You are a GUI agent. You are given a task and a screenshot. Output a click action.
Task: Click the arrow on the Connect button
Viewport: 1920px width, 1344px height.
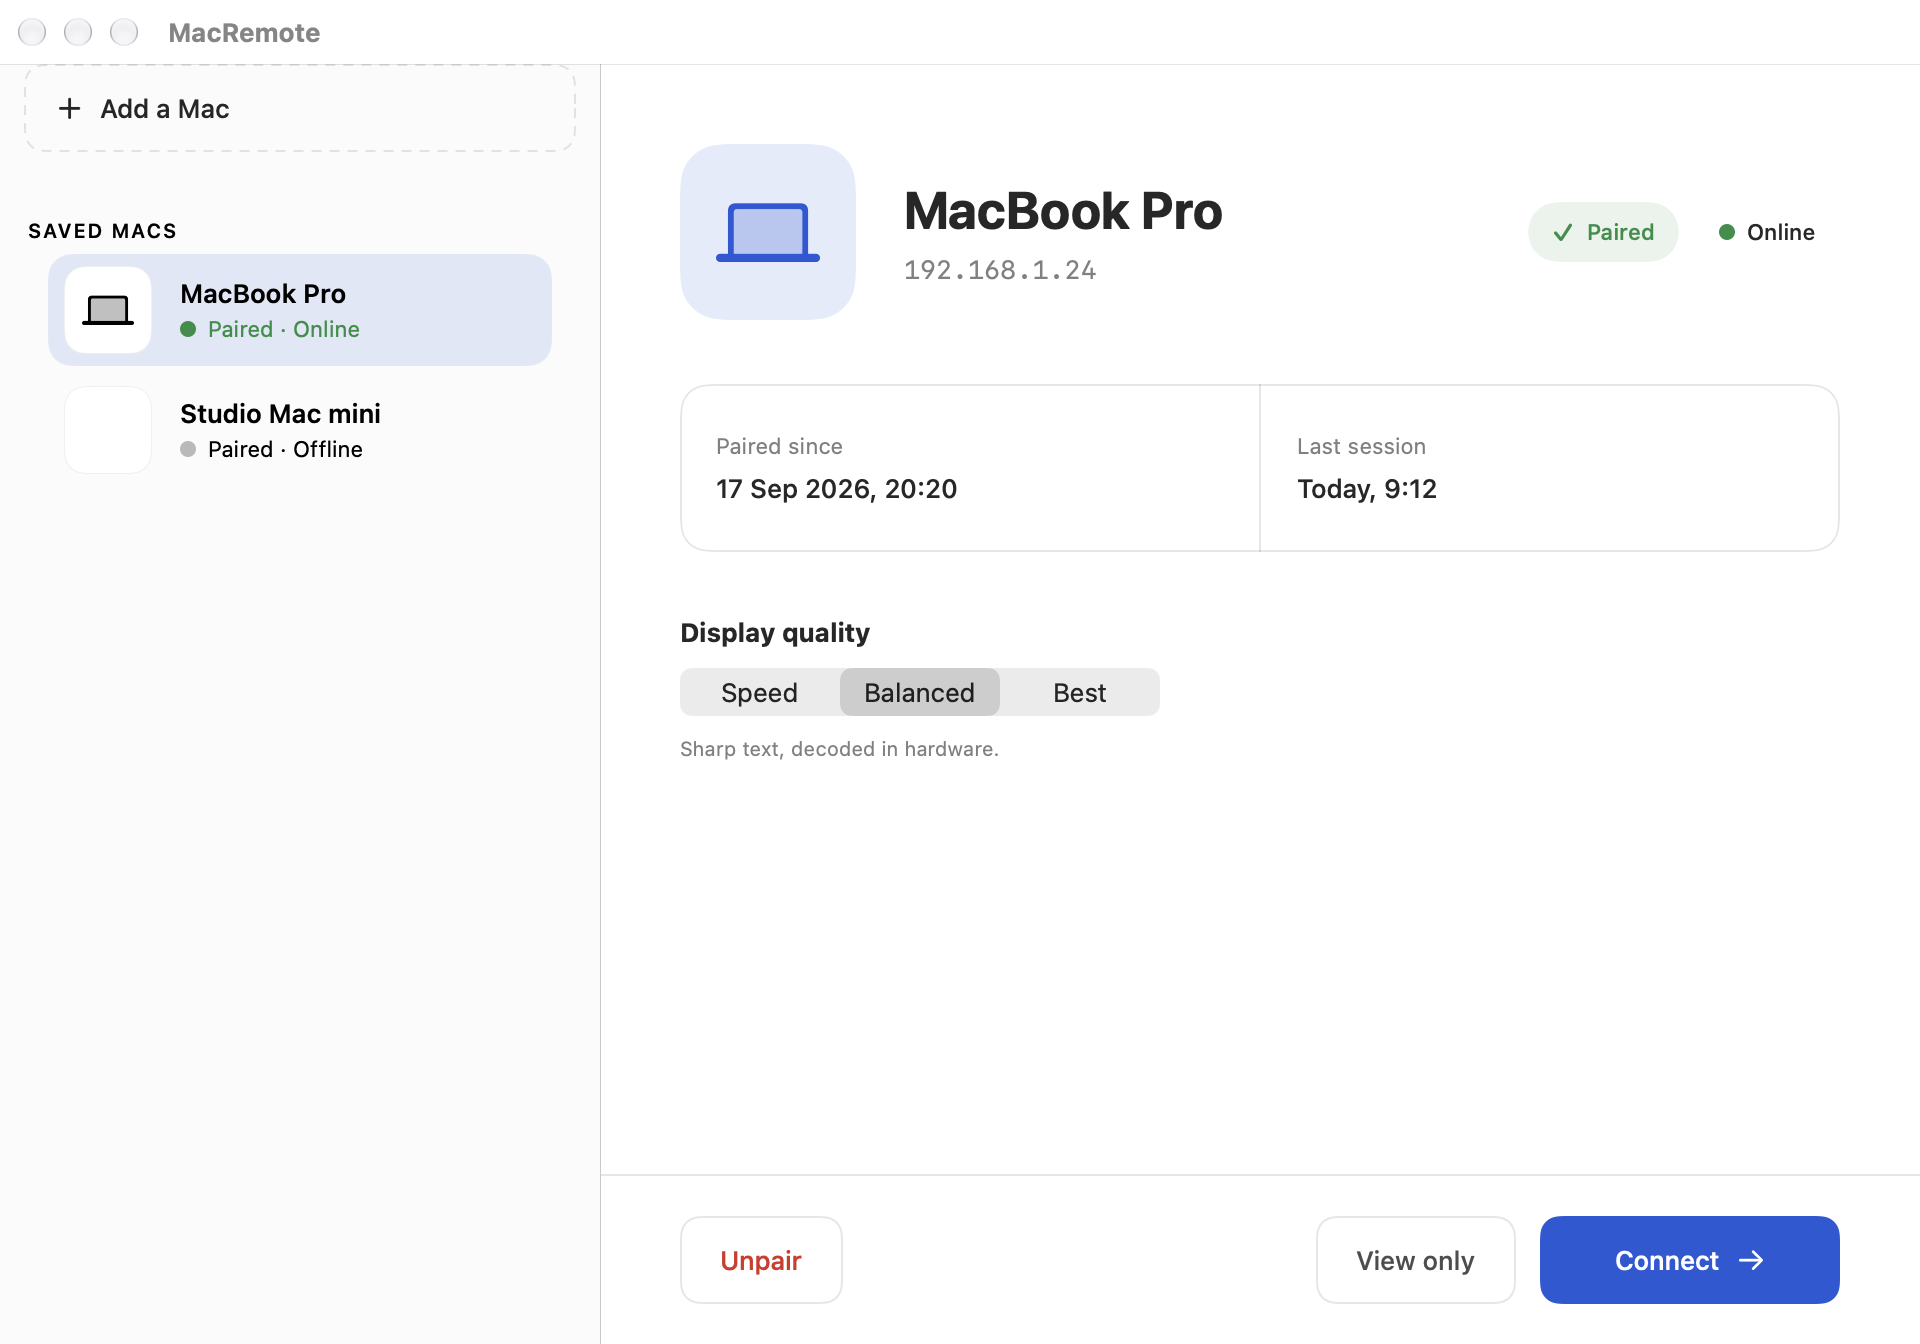(x=1751, y=1260)
